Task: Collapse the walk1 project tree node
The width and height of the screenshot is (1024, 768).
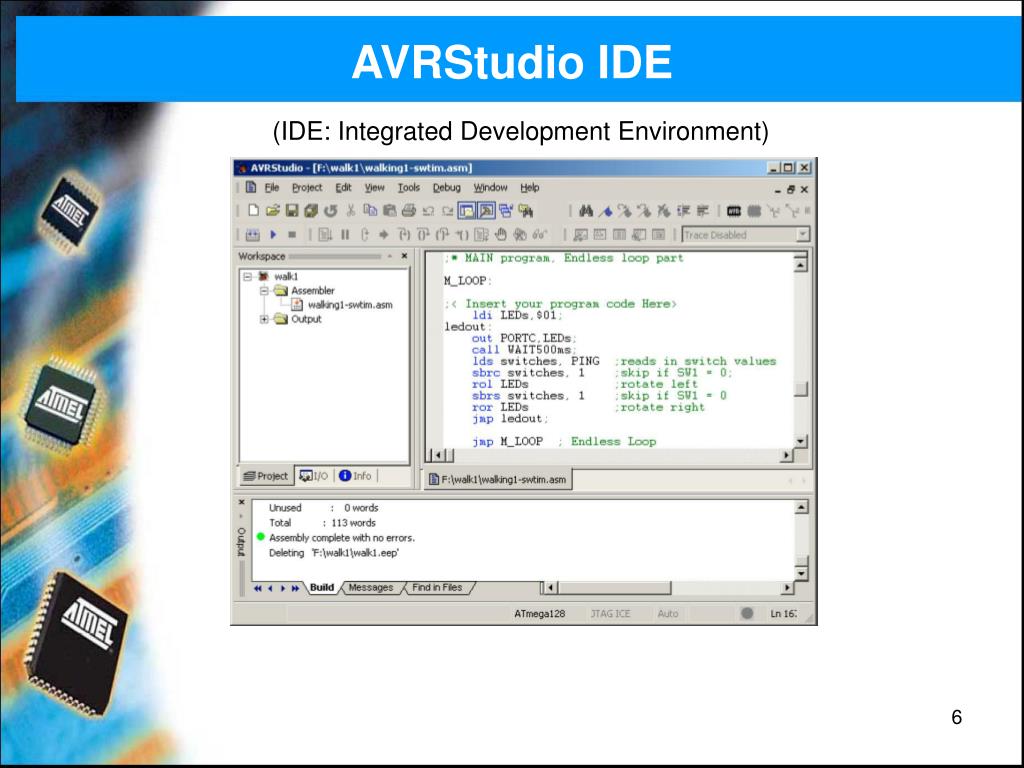Action: [248, 277]
